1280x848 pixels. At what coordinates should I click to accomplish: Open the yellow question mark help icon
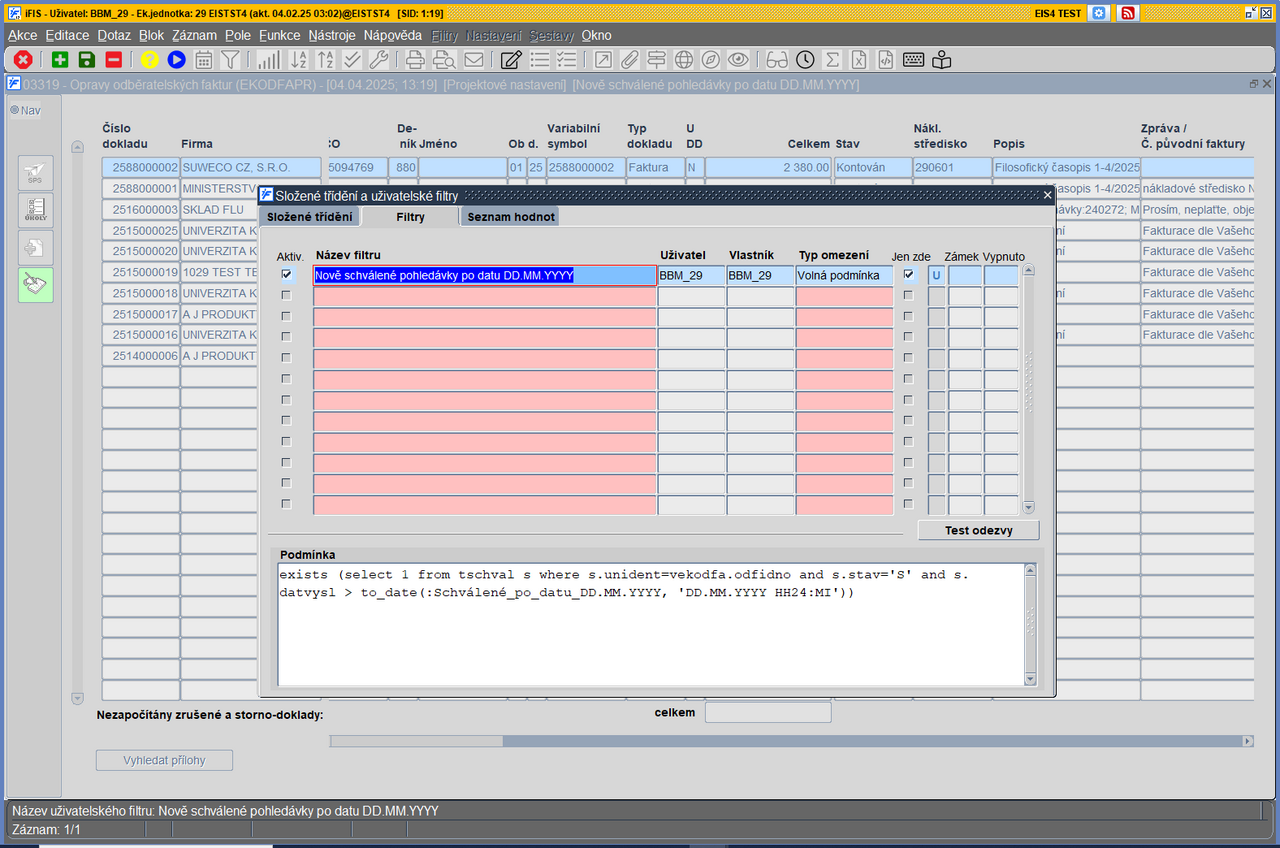[x=150, y=60]
